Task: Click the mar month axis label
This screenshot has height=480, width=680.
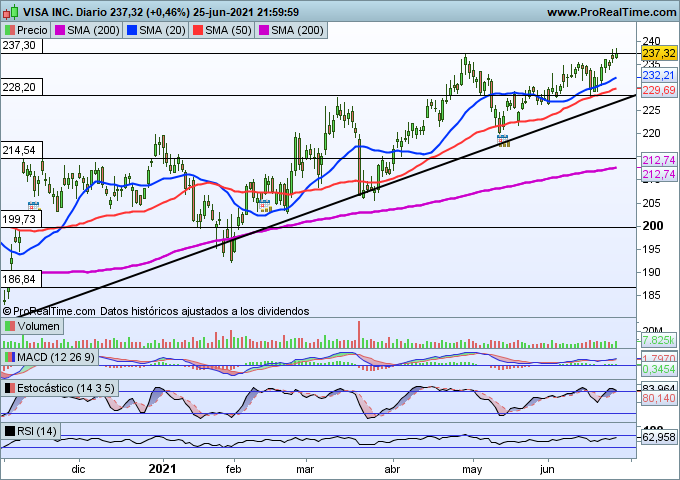Action: point(305,469)
